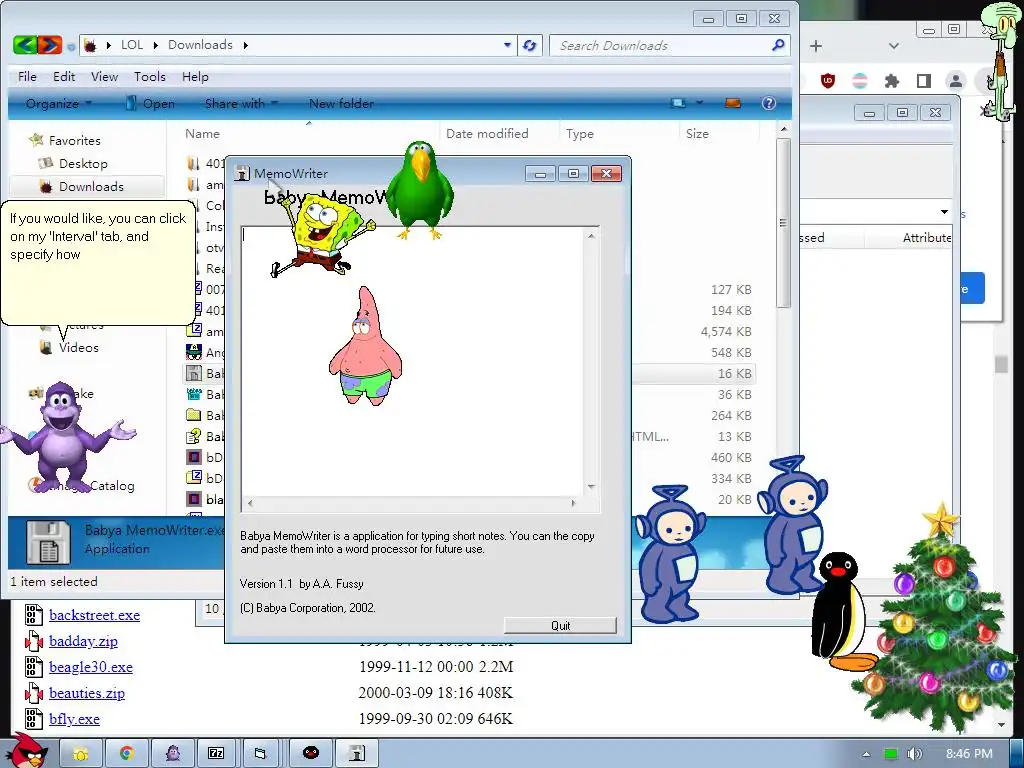Click the backstreet.exe file icon
The height and width of the screenshot is (768, 1024).
point(33,615)
